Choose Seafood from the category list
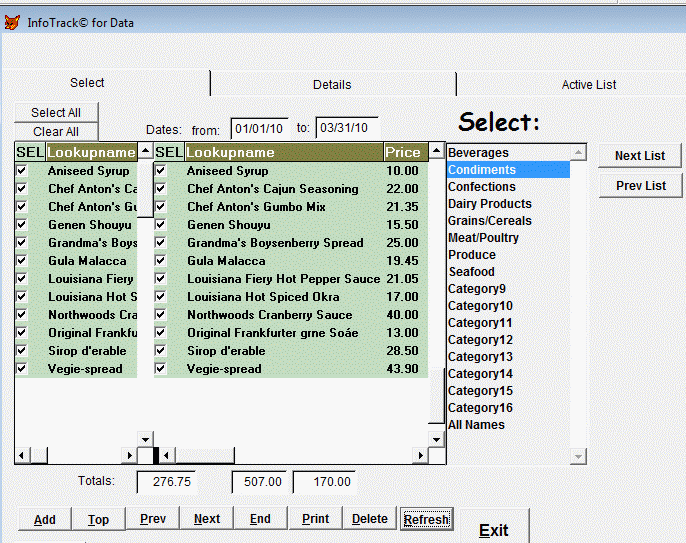The height and width of the screenshot is (543, 686). tap(471, 272)
